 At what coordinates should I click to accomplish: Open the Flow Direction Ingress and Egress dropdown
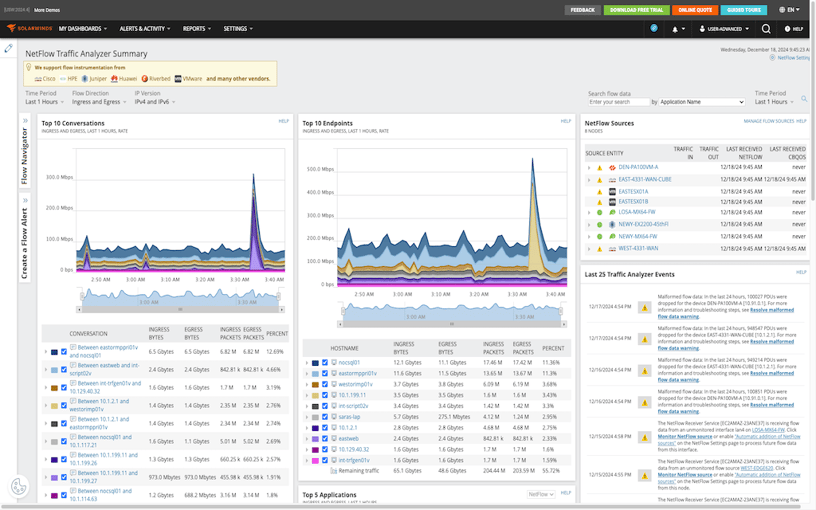click(x=98, y=102)
